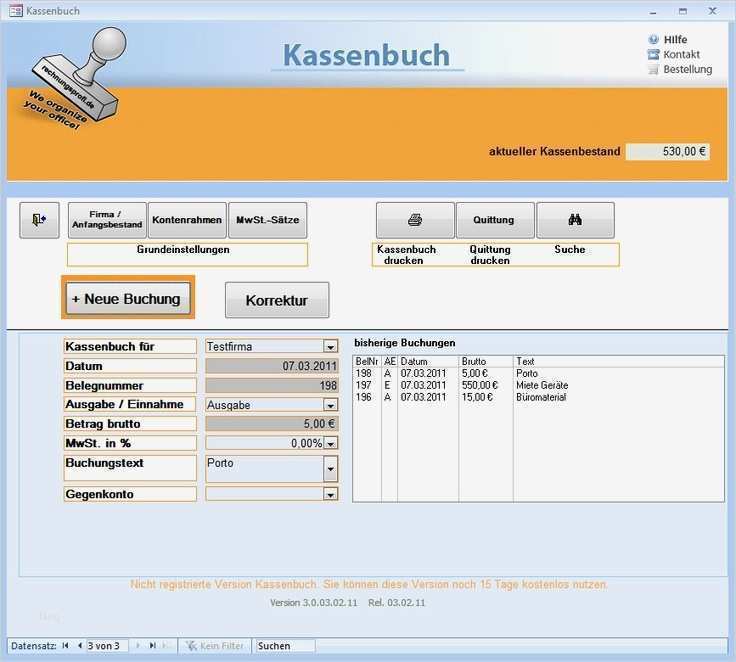Click the Bestellung icon
Image resolution: width=736 pixels, height=662 pixels.
coord(653,69)
